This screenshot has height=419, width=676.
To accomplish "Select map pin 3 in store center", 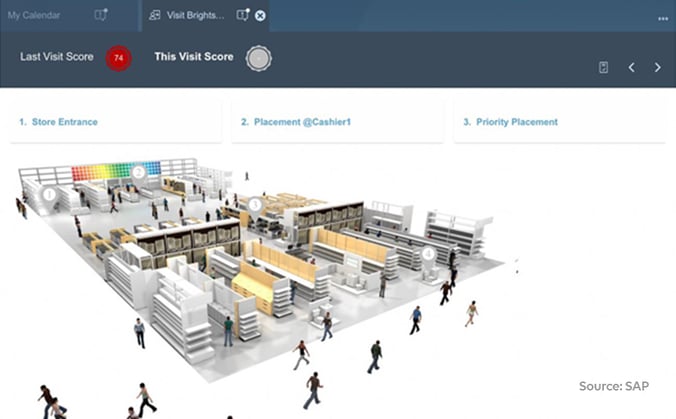I will tap(255, 207).
